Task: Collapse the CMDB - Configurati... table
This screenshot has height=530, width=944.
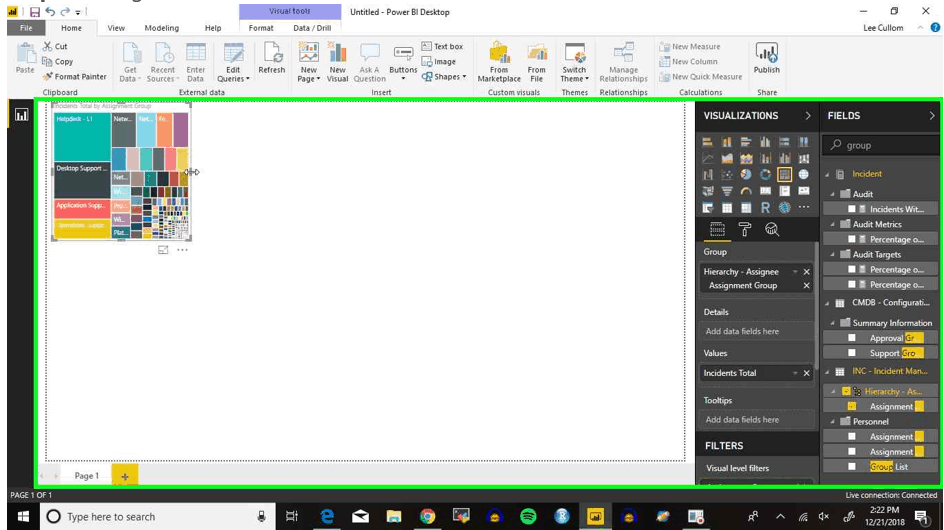Action: tap(827, 303)
